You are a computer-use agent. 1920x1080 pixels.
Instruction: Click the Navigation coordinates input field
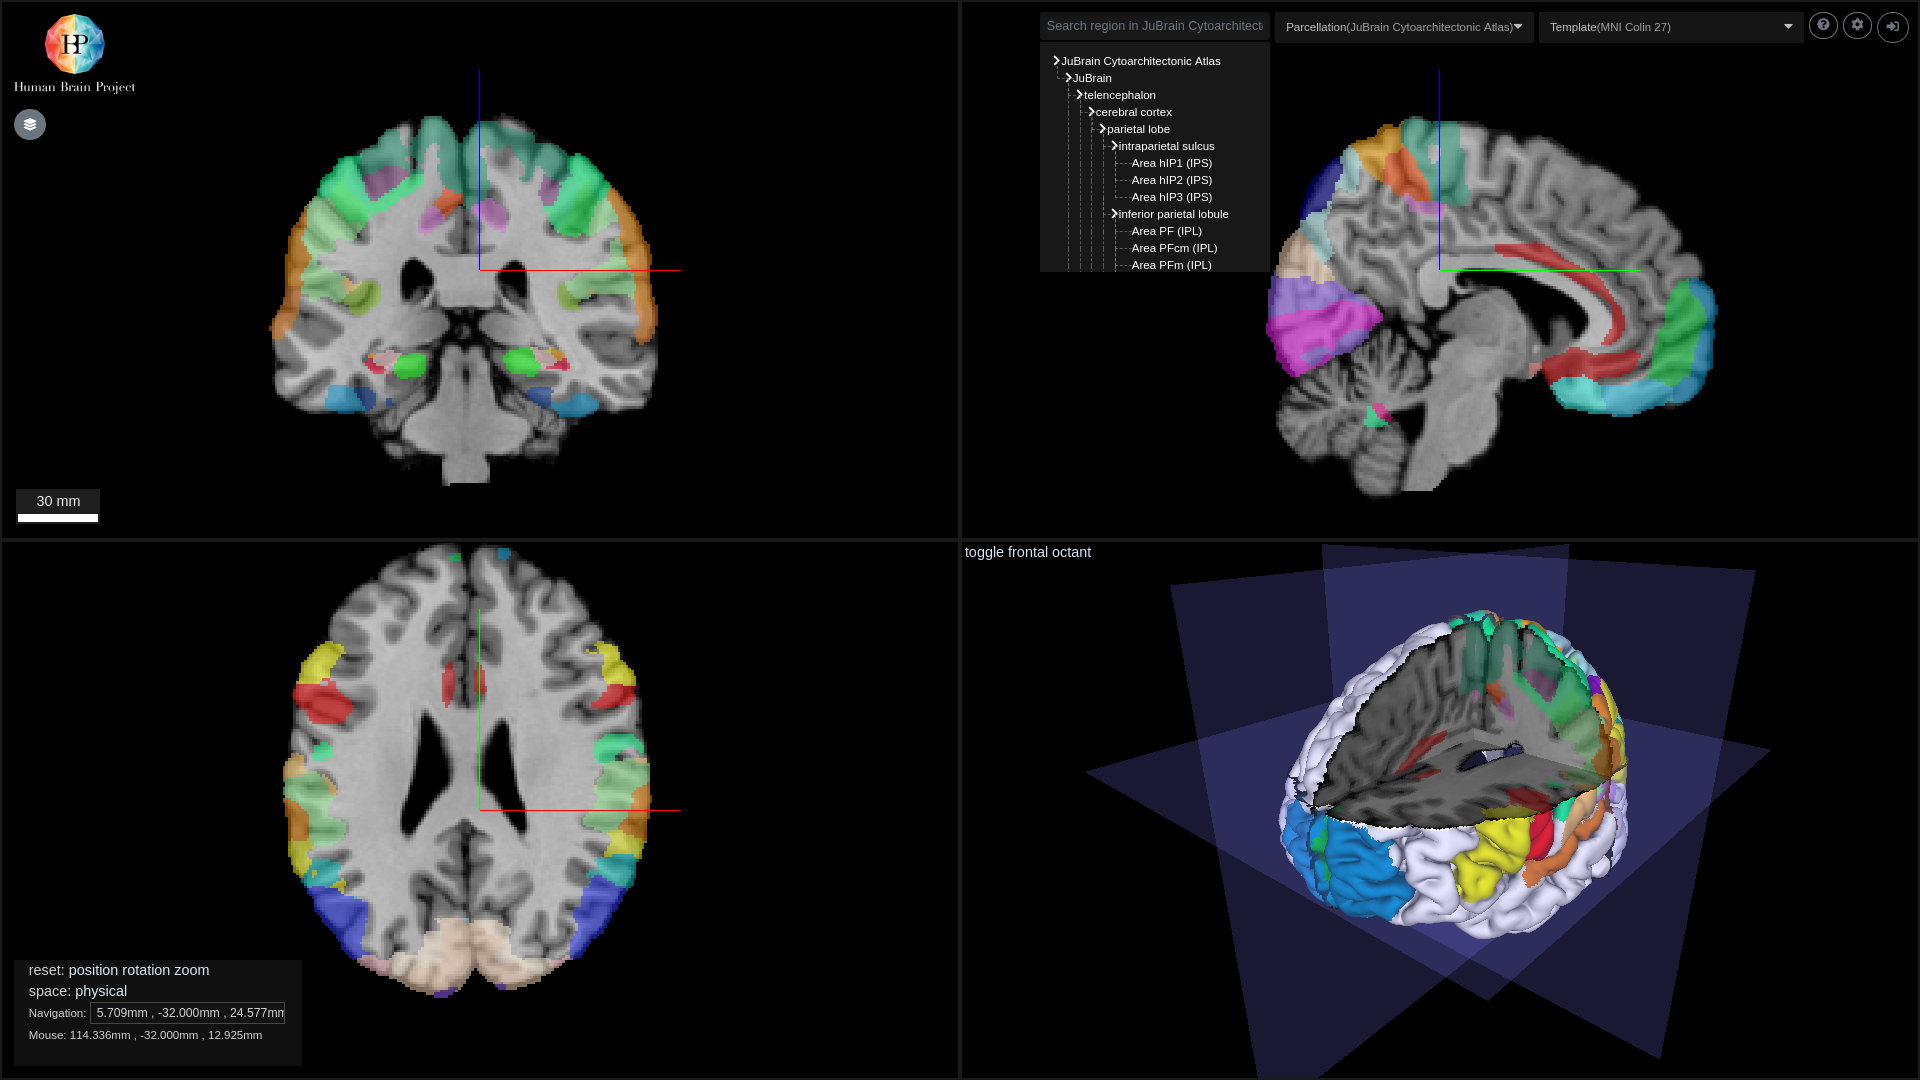[x=187, y=1012]
